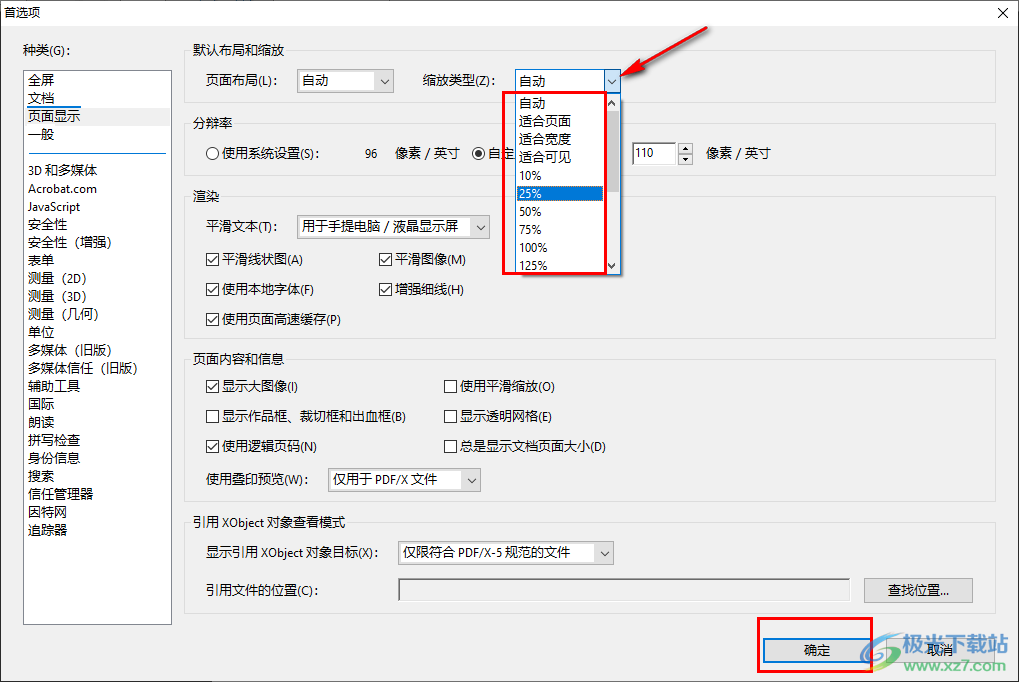The image size is (1019, 682).
Task: Select 使用系统设置 resolution radio
Action: [212, 153]
